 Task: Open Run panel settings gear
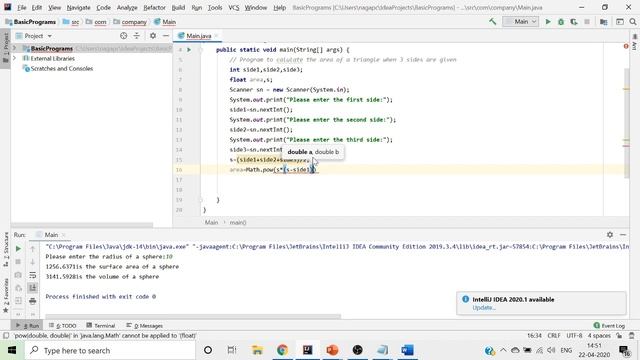pyautogui.click(x=610, y=235)
